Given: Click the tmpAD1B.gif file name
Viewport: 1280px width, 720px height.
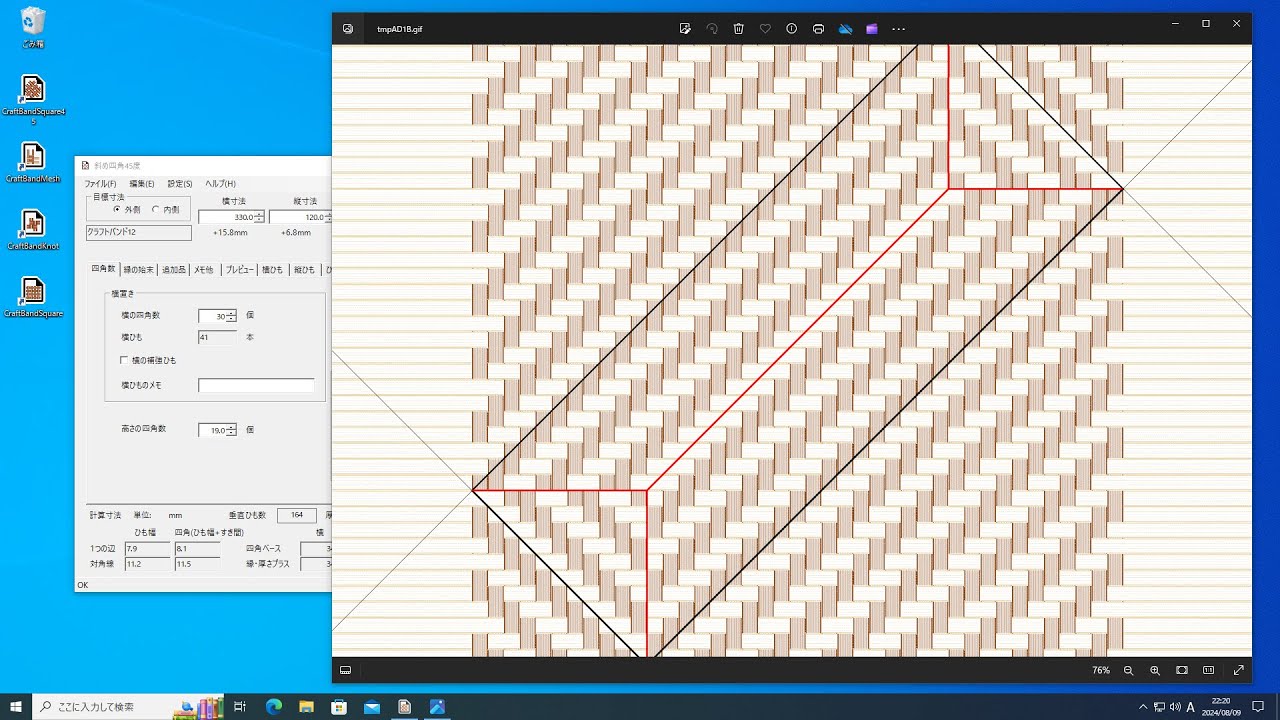Looking at the screenshot, I should [399, 29].
